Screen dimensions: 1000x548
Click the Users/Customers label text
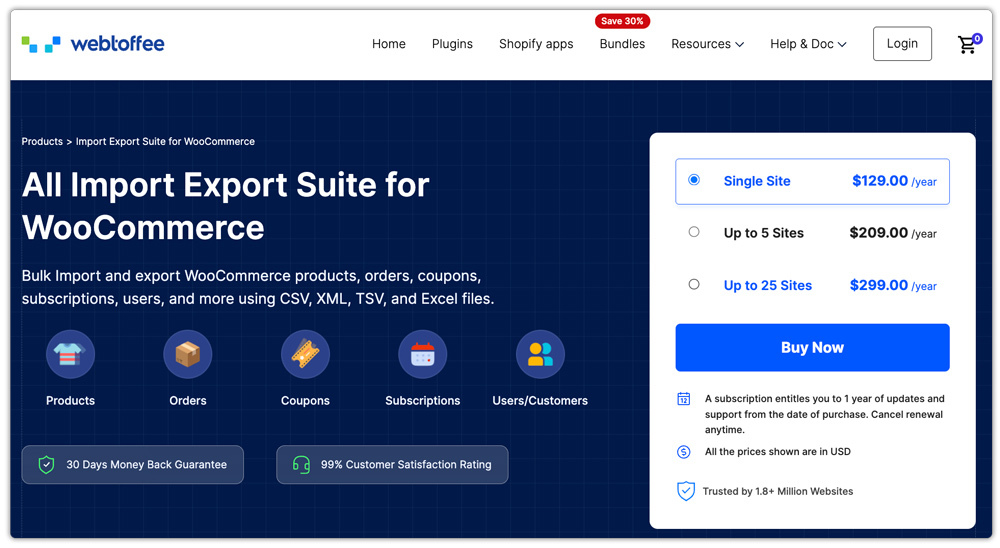[540, 401]
